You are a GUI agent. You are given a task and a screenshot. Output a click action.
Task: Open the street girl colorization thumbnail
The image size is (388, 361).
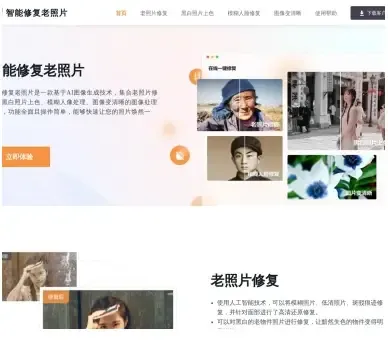(336, 111)
